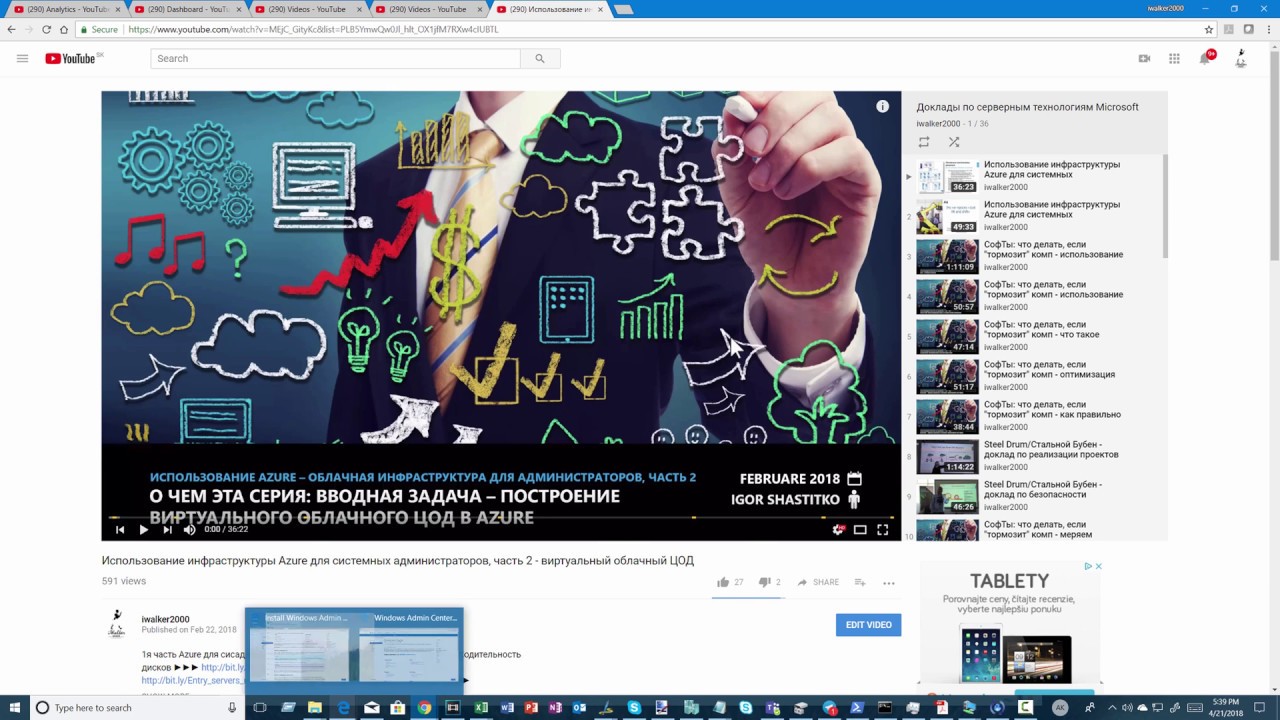Dislike the video with thumbs down
This screenshot has height=720, width=1280.
point(765,582)
